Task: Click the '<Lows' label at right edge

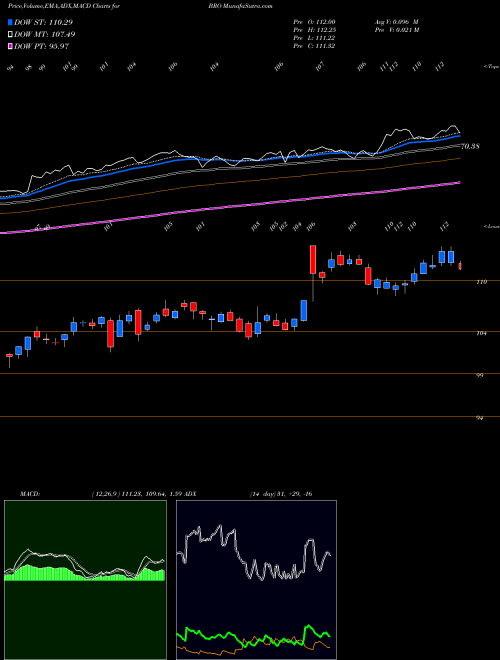Action: tap(490, 226)
